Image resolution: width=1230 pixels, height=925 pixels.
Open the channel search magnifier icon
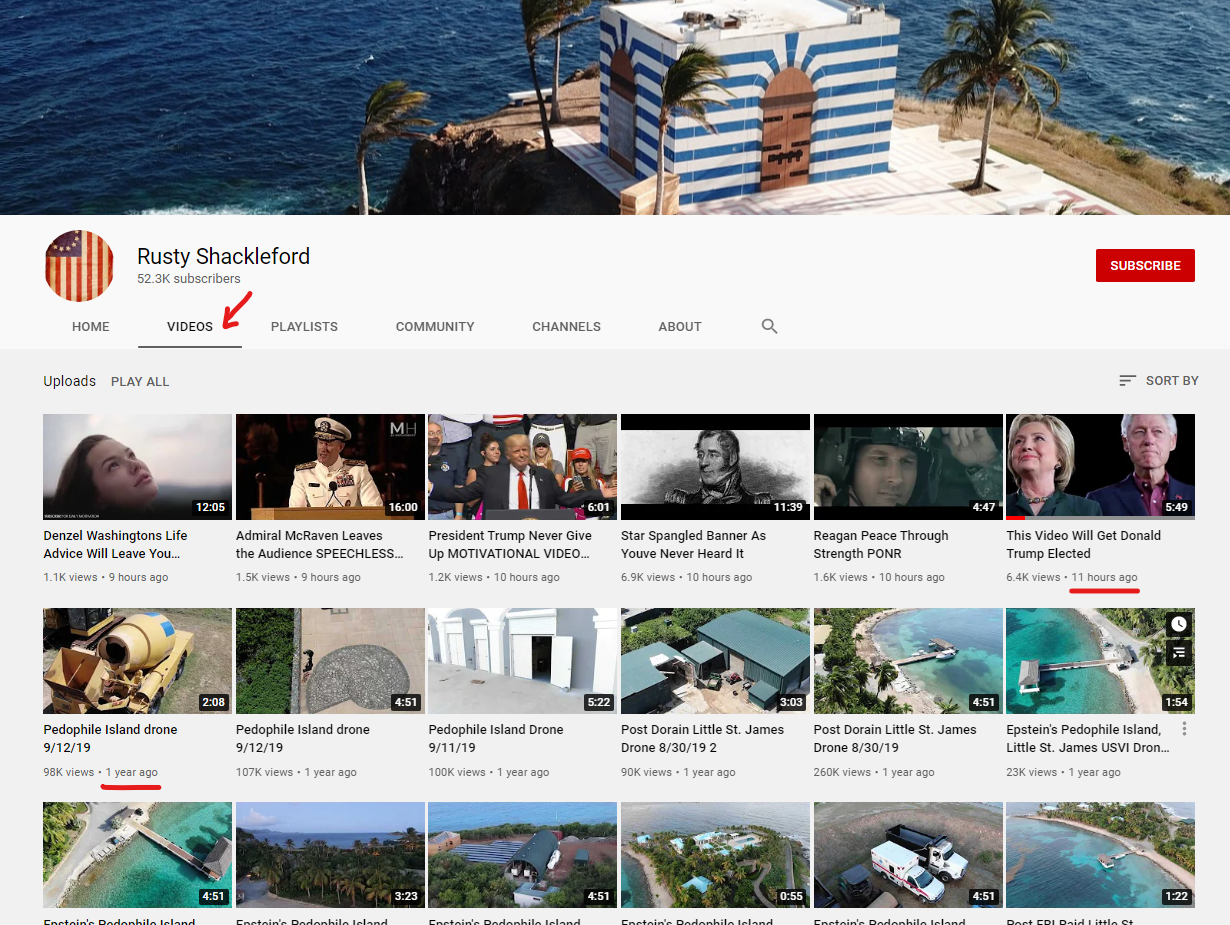(x=769, y=326)
